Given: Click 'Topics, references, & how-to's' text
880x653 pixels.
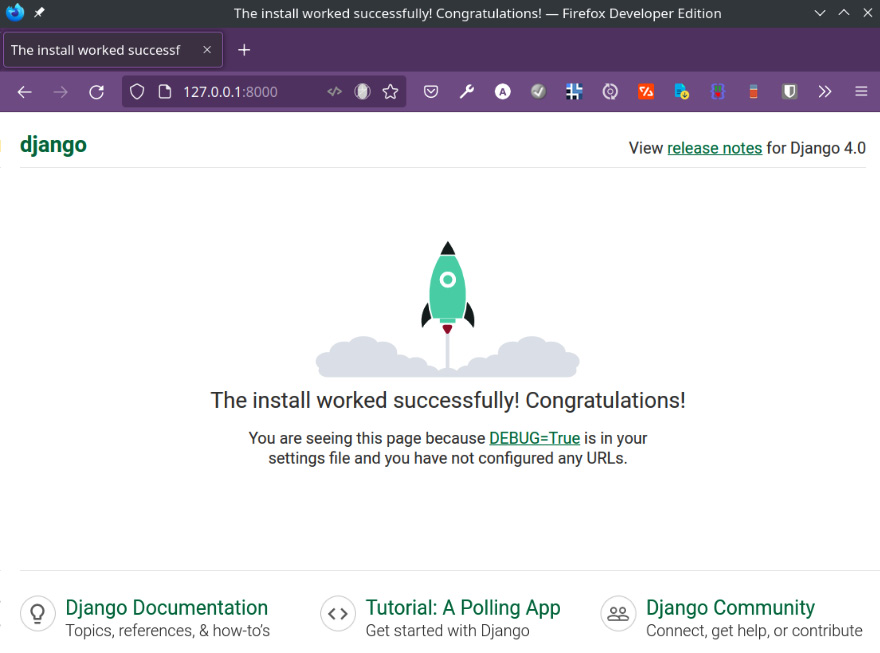Looking at the screenshot, I should [x=168, y=631].
